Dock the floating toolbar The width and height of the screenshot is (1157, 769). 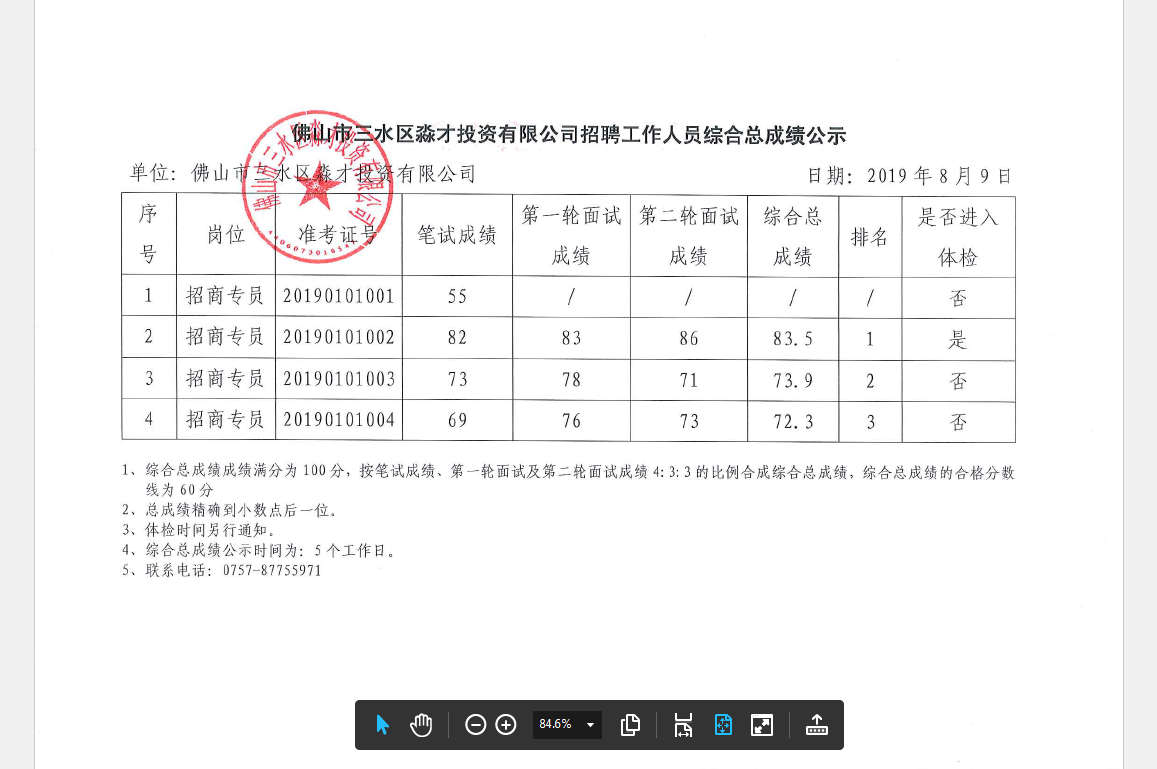tap(817, 725)
